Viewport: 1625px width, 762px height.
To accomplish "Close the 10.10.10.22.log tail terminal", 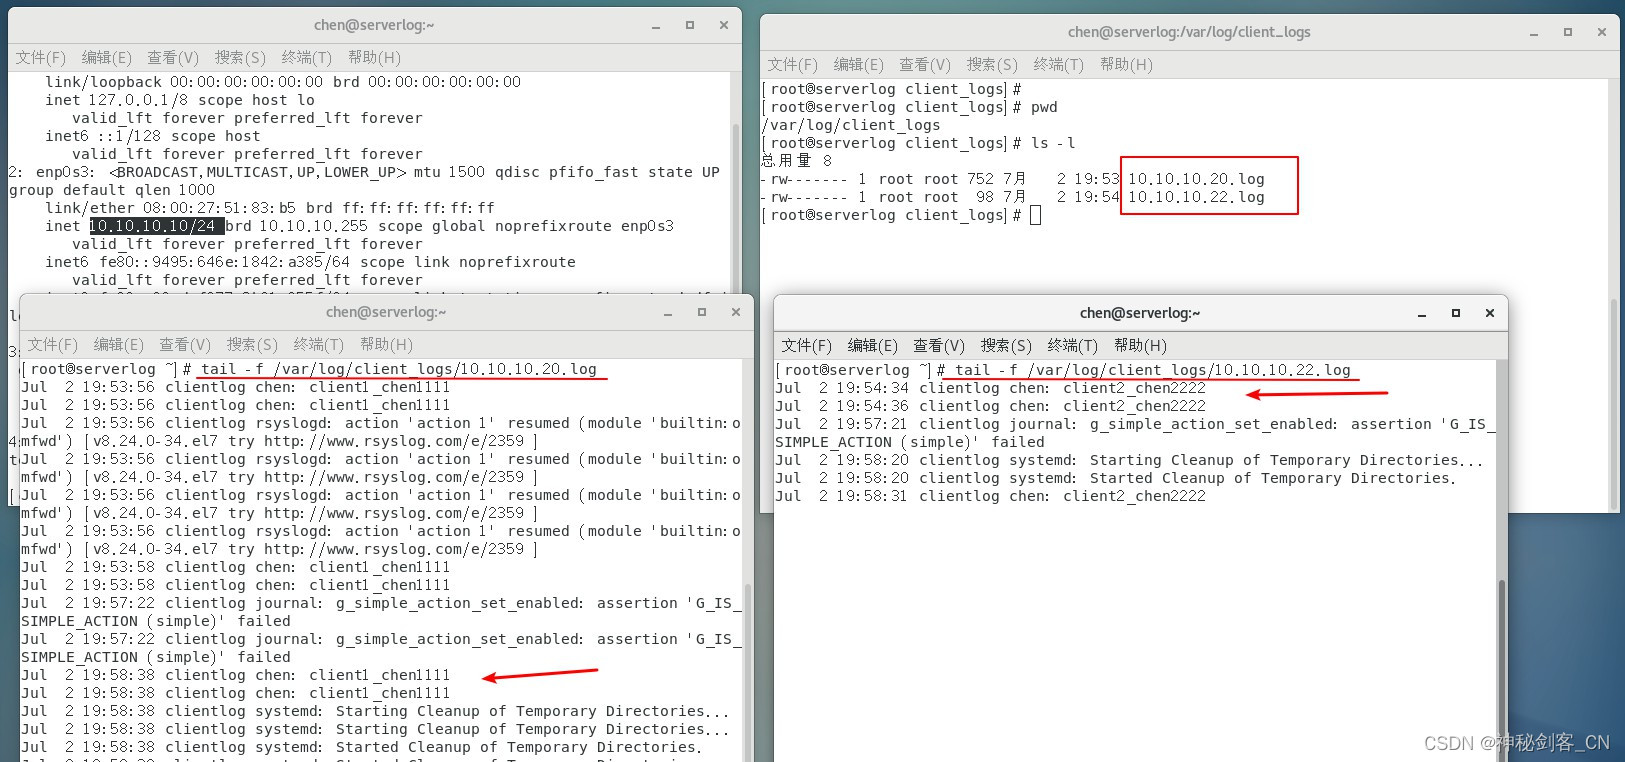I will click(1490, 313).
